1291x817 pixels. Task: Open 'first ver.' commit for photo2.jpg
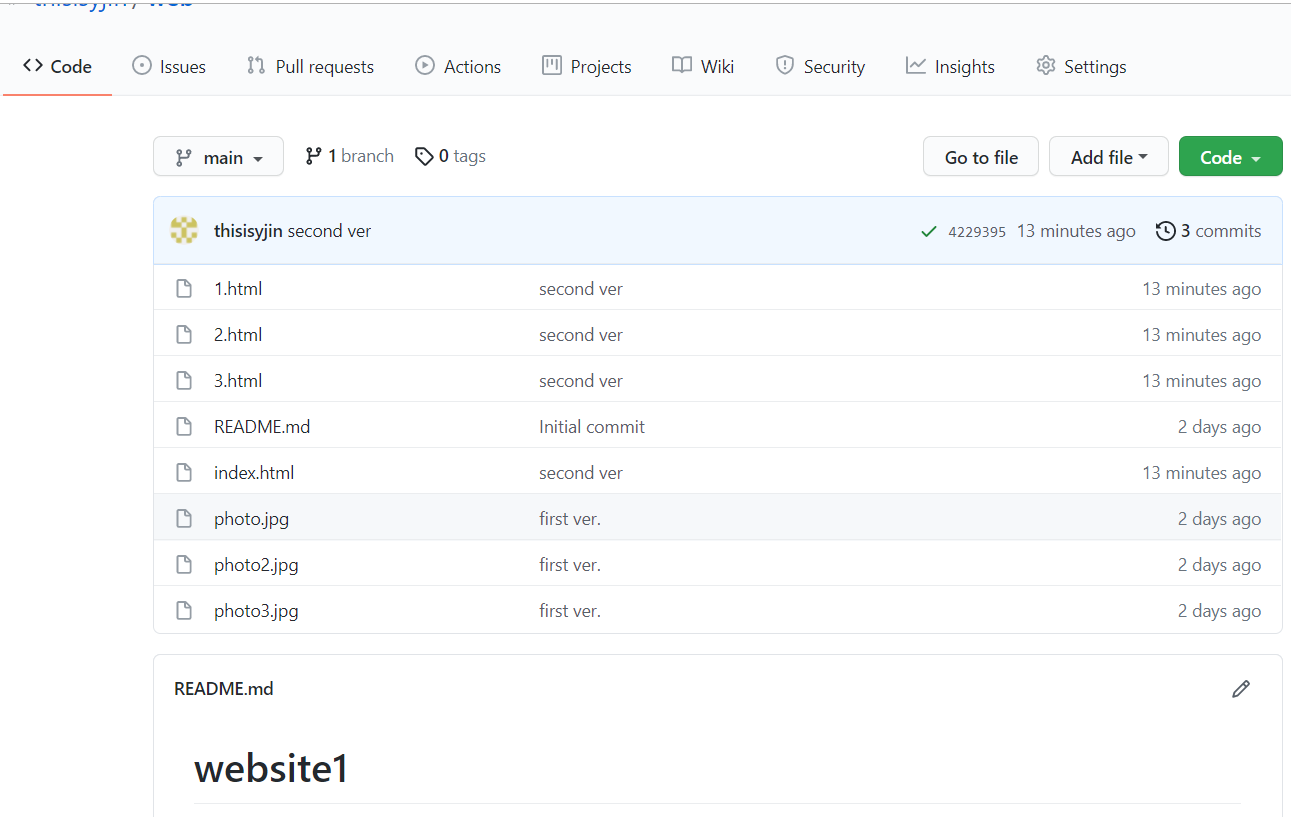click(570, 565)
